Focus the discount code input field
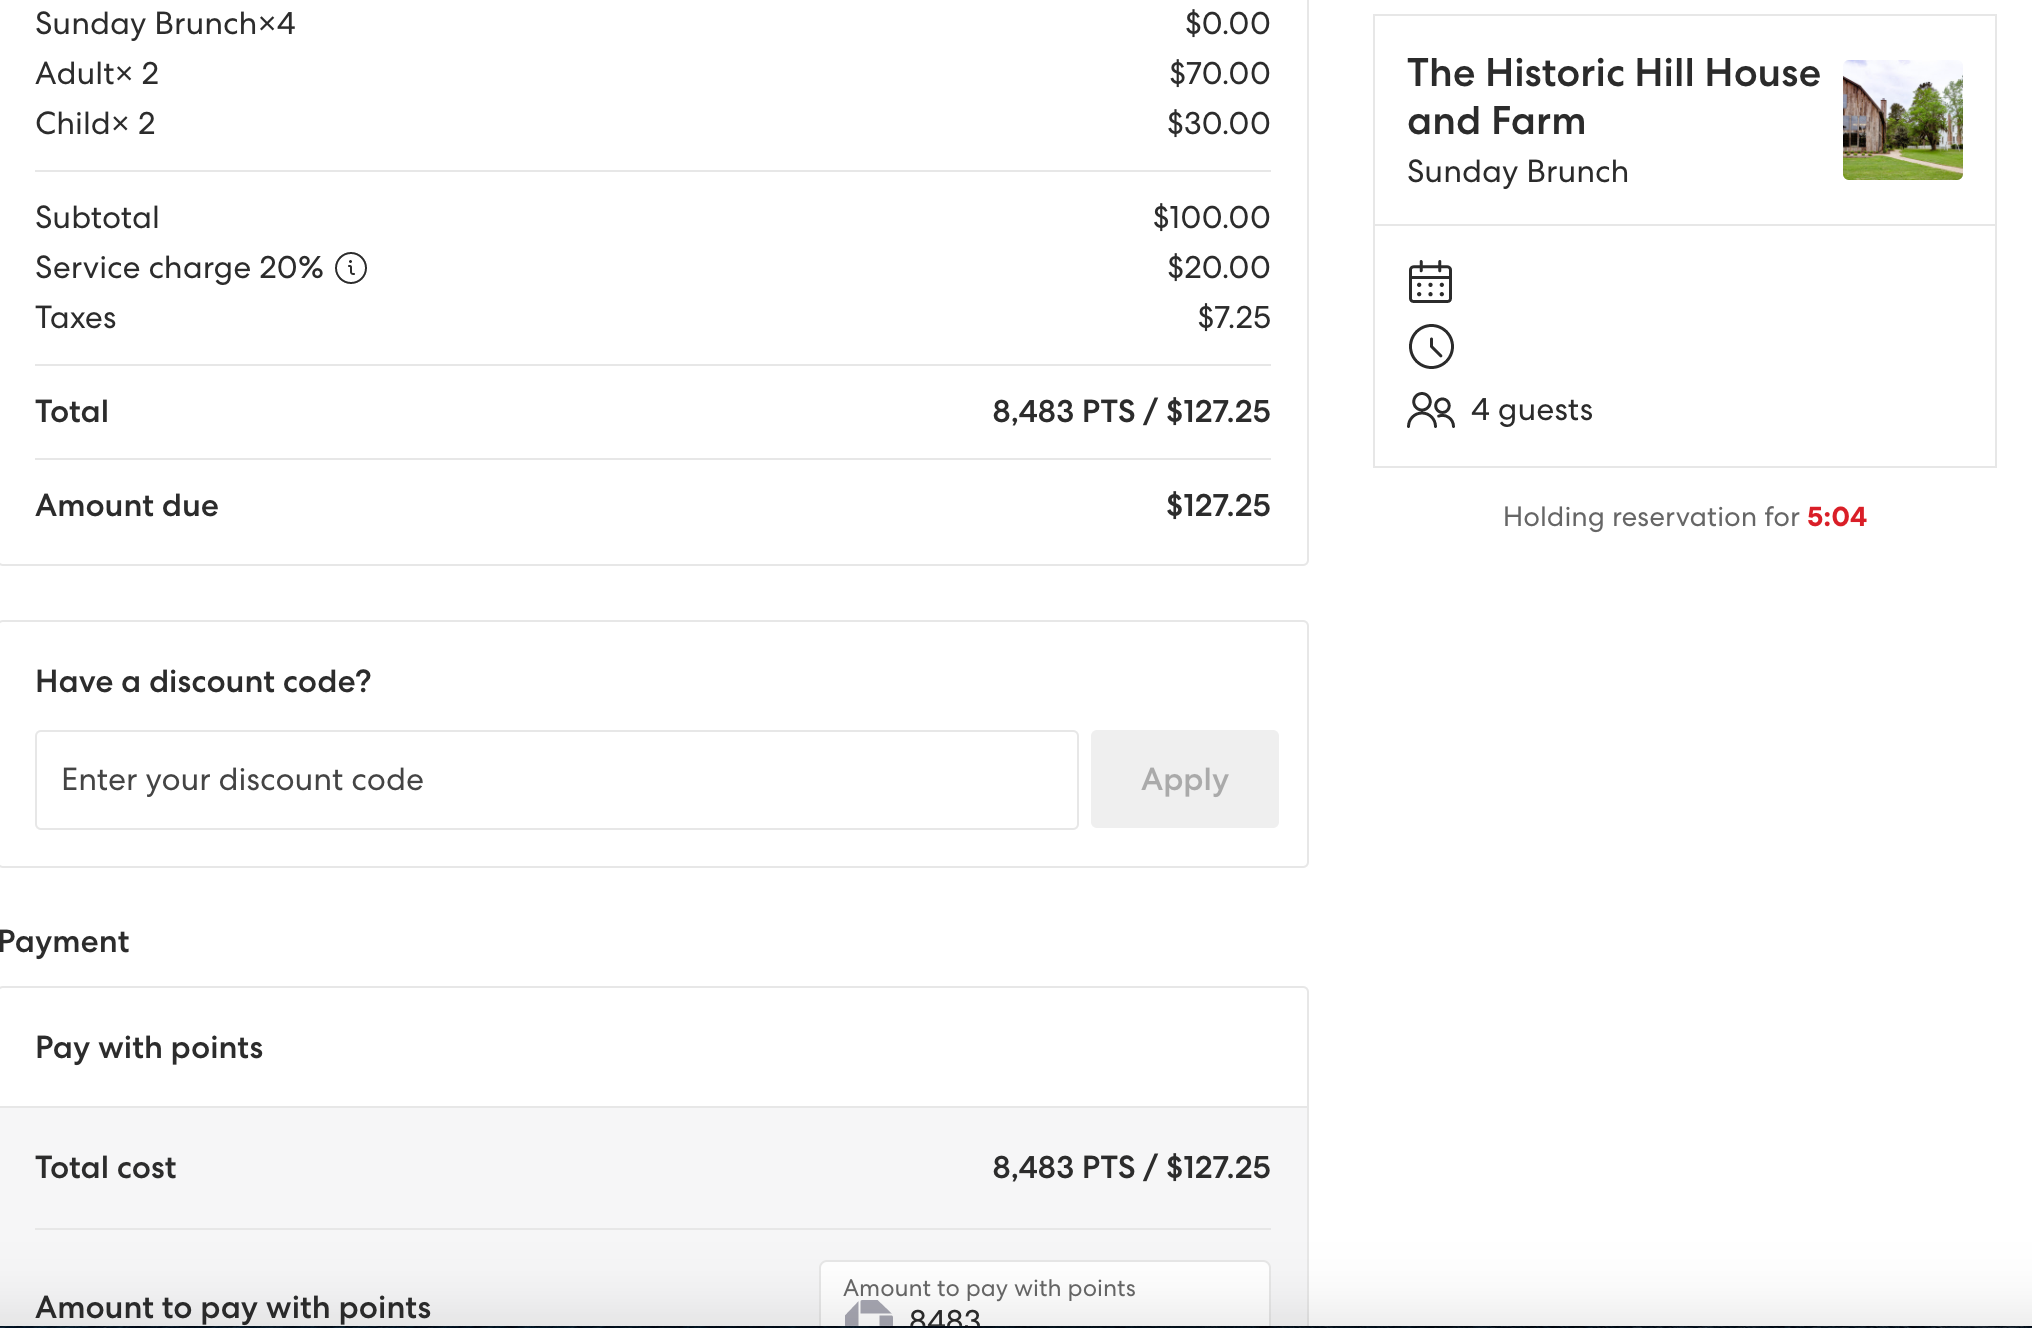Image resolution: width=2032 pixels, height=1328 pixels. point(556,780)
